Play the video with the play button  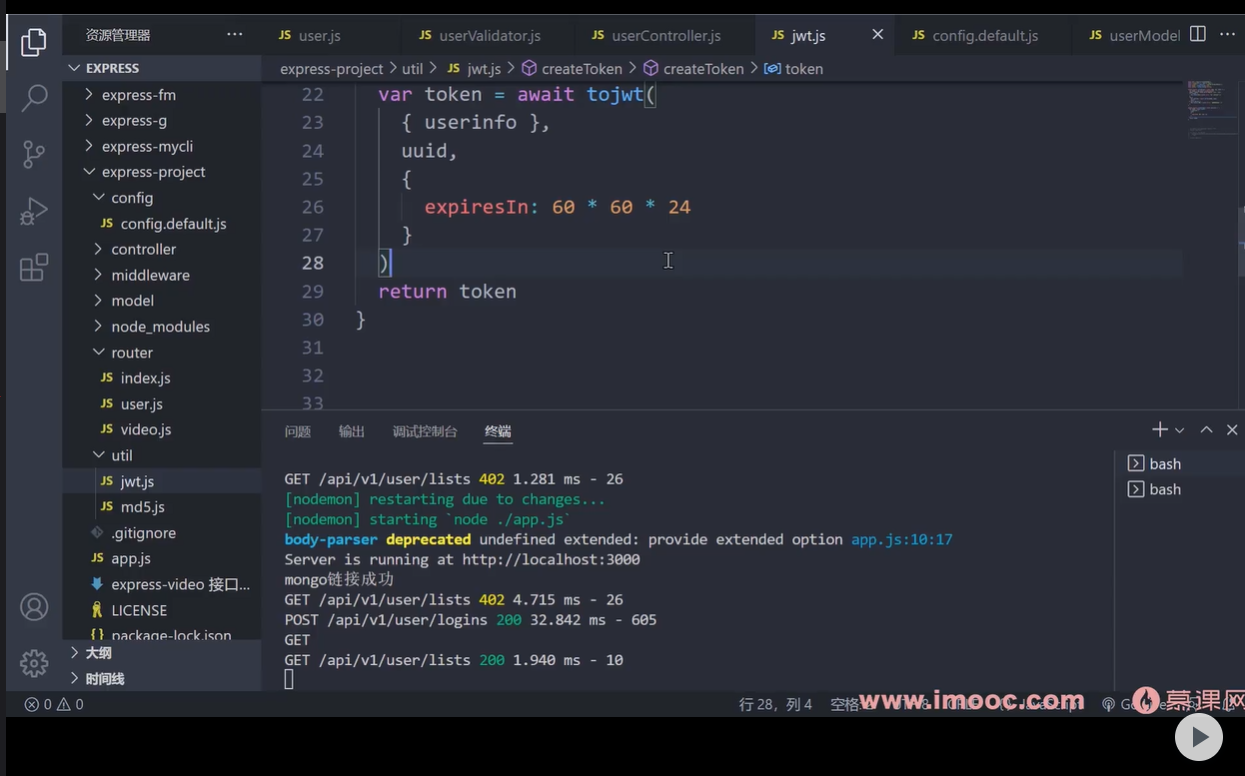pos(1198,738)
